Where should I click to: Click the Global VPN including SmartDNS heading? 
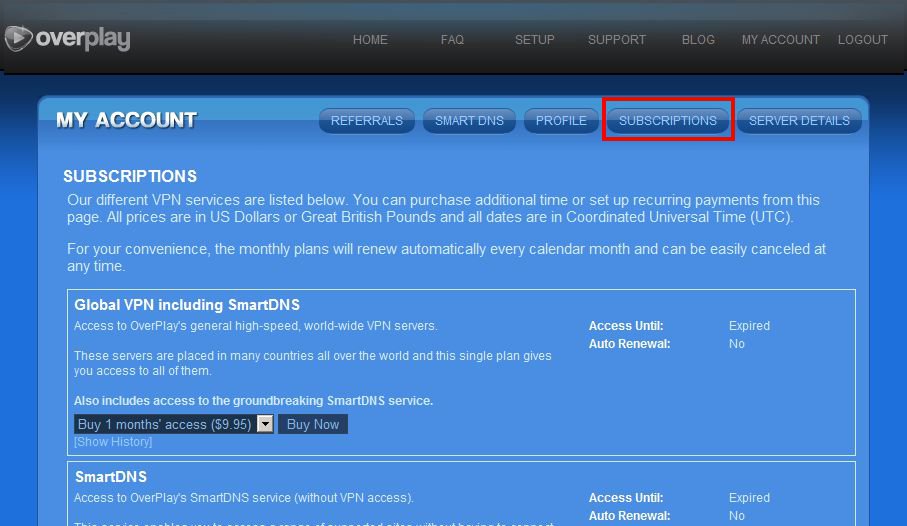(x=187, y=305)
